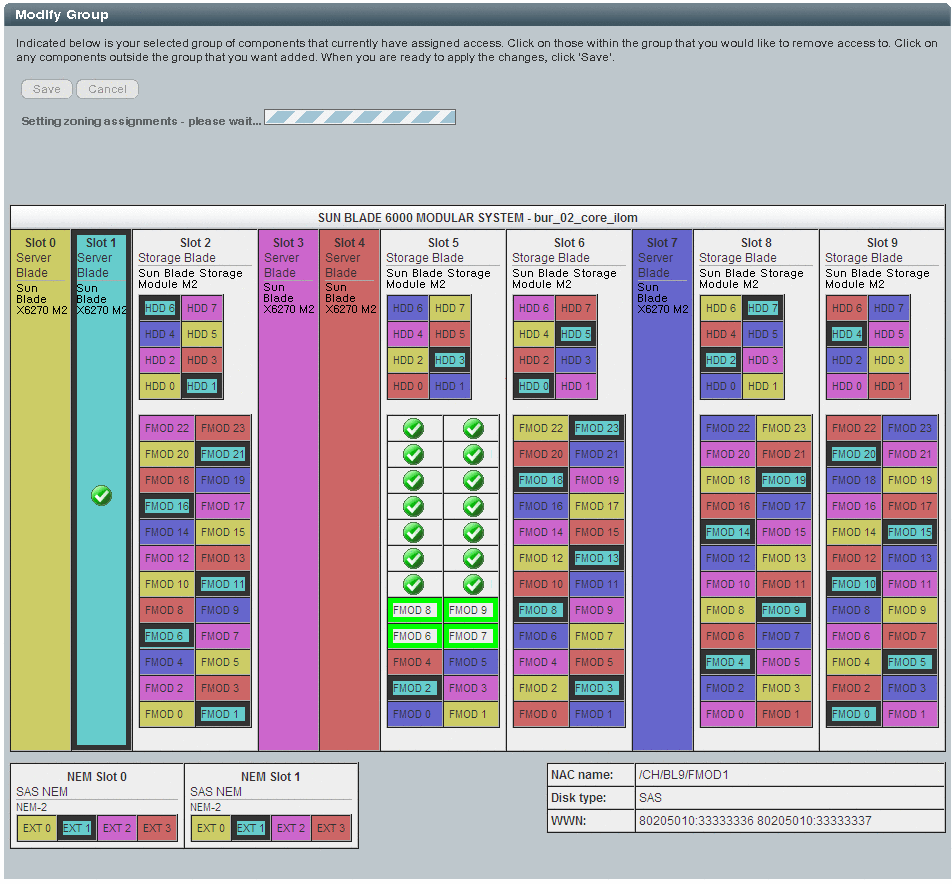Image resolution: width=952 pixels, height=884 pixels.
Task: Toggle FMOD 1 in Slot 2
Action: tap(223, 714)
